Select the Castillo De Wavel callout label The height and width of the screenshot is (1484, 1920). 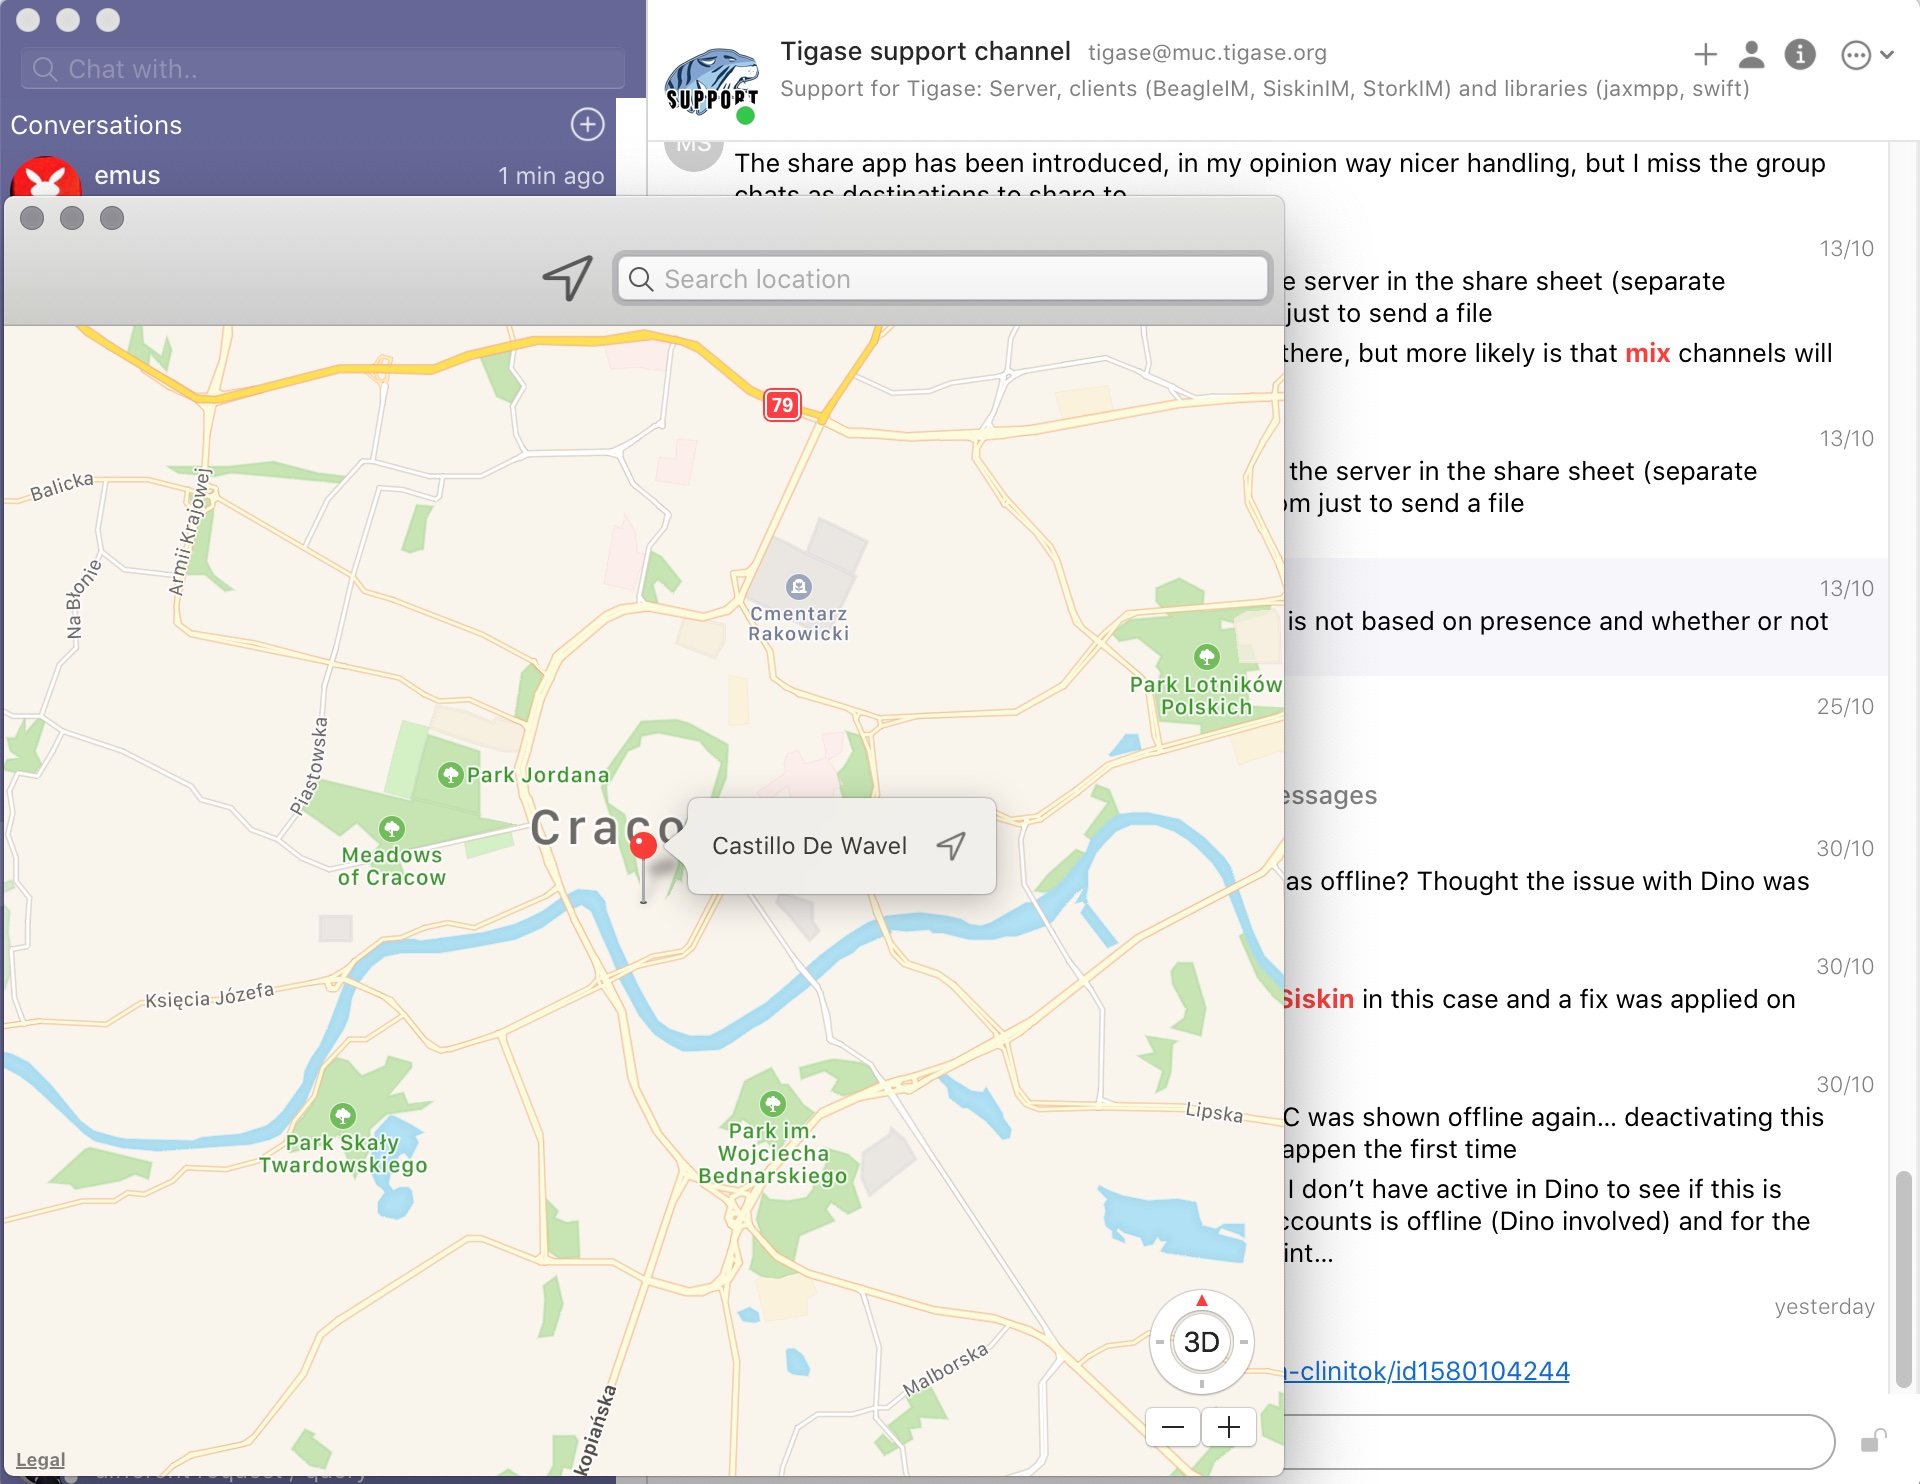pyautogui.click(x=809, y=846)
